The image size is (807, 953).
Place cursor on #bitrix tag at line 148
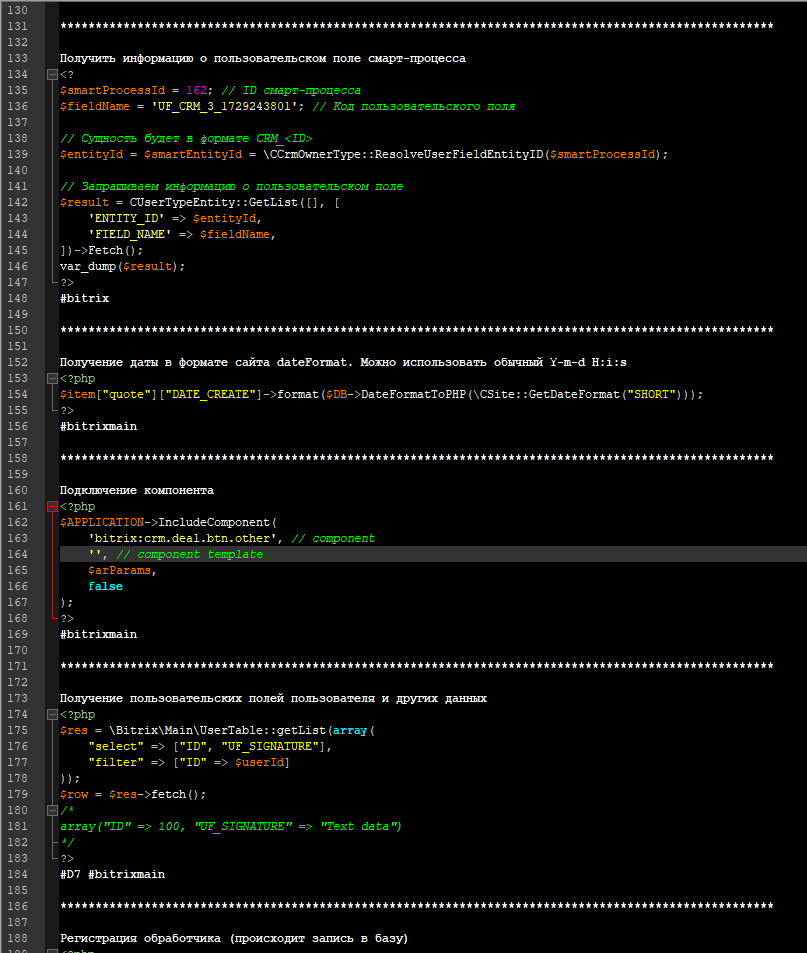coord(84,298)
